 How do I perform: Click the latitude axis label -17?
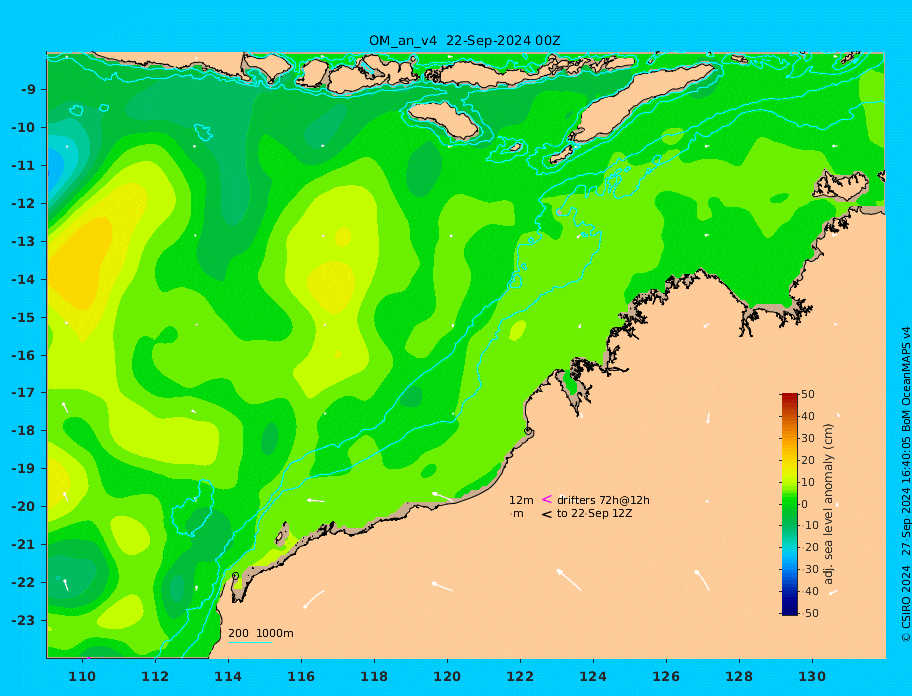pyautogui.click(x=23, y=392)
